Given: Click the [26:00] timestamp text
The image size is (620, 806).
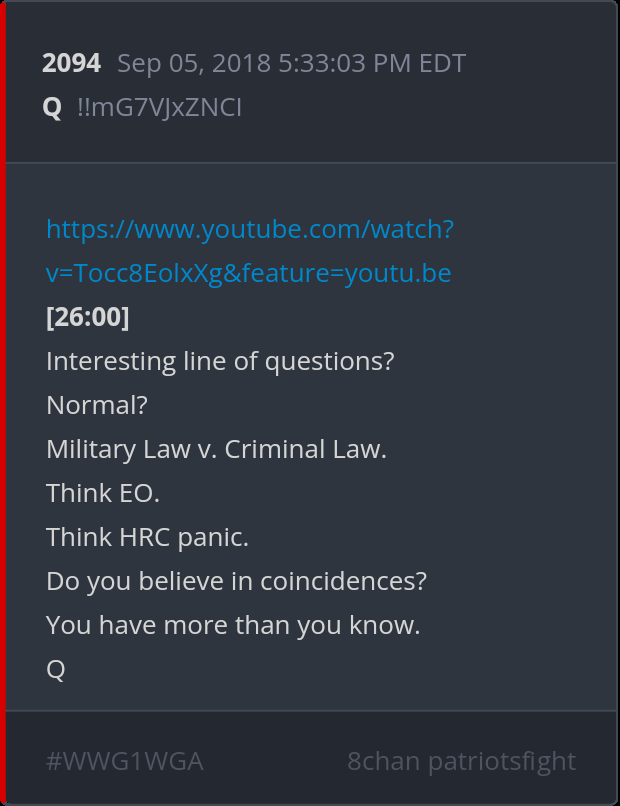Looking at the screenshot, I should point(87,317).
